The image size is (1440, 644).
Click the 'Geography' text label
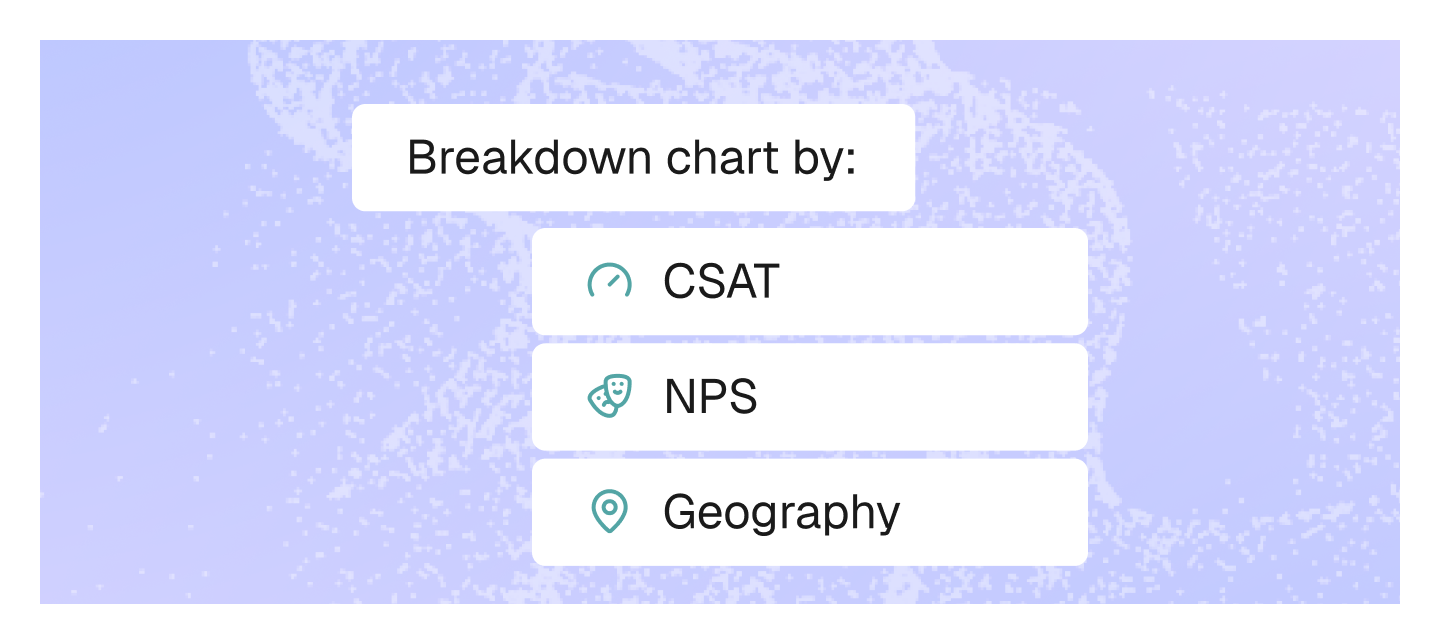(x=781, y=512)
